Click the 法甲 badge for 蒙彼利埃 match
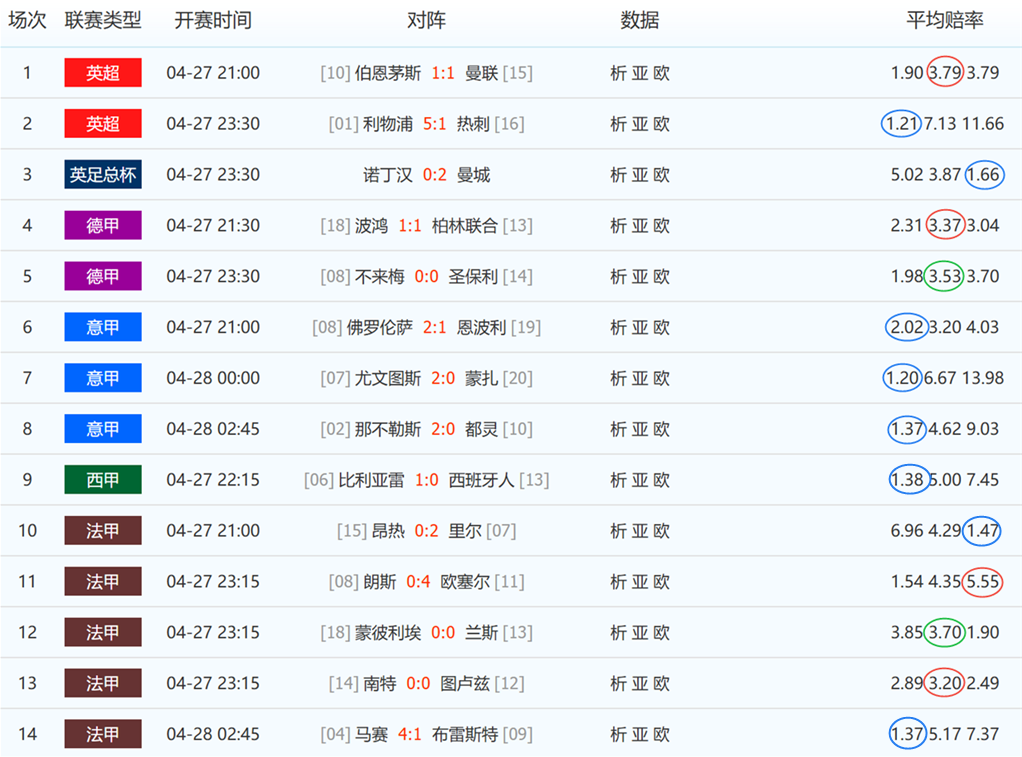 point(103,632)
